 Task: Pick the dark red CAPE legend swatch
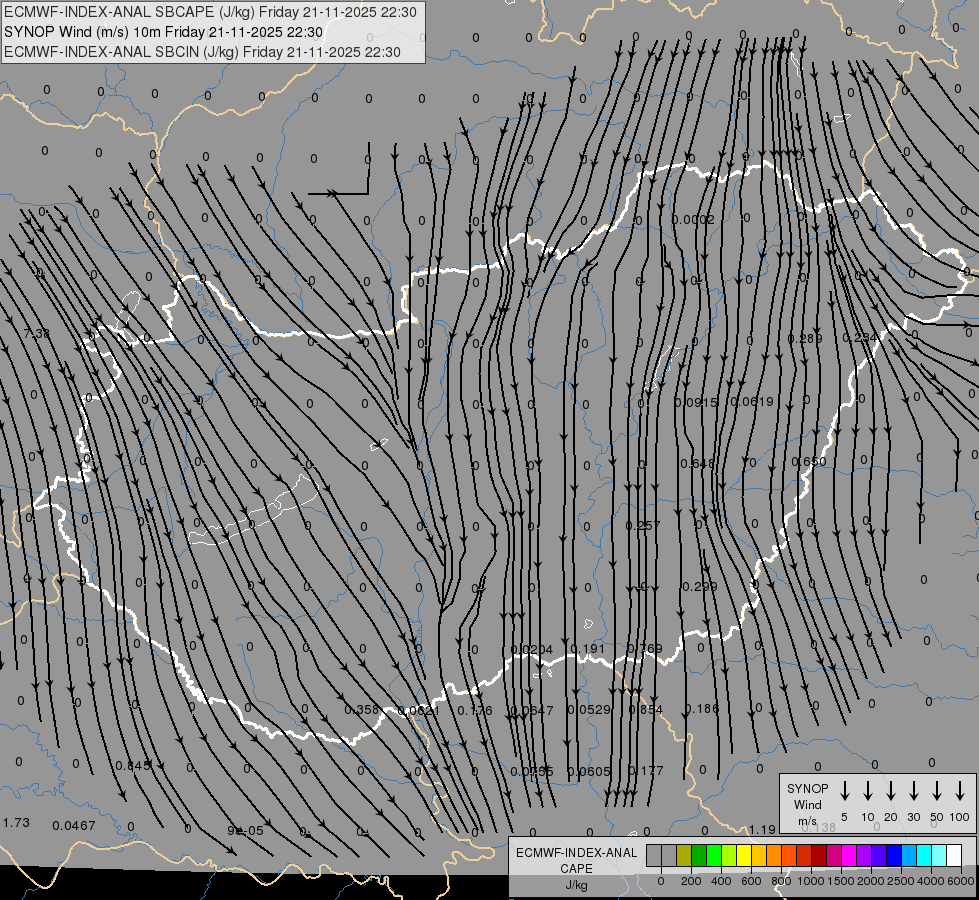point(819,856)
